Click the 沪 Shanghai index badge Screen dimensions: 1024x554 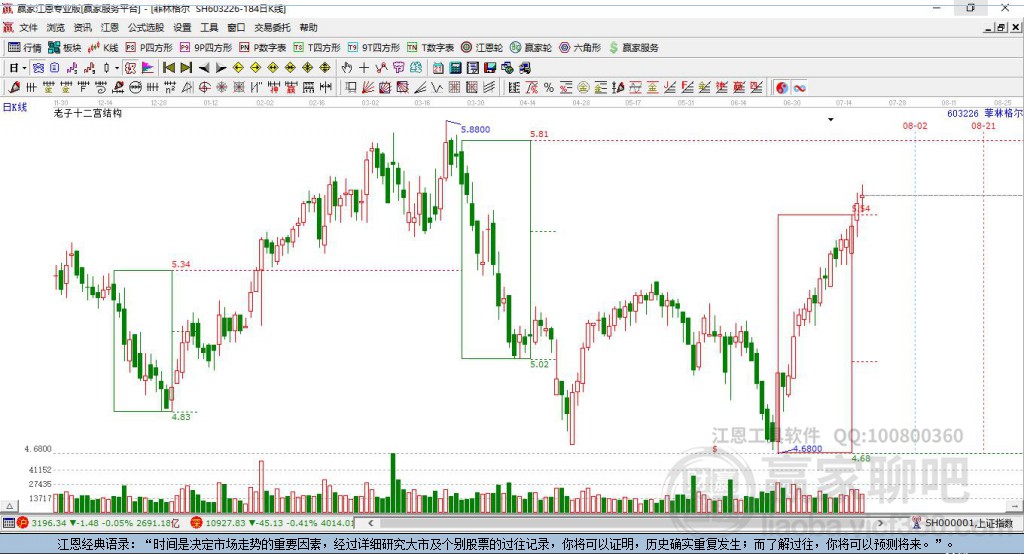(x=23, y=523)
